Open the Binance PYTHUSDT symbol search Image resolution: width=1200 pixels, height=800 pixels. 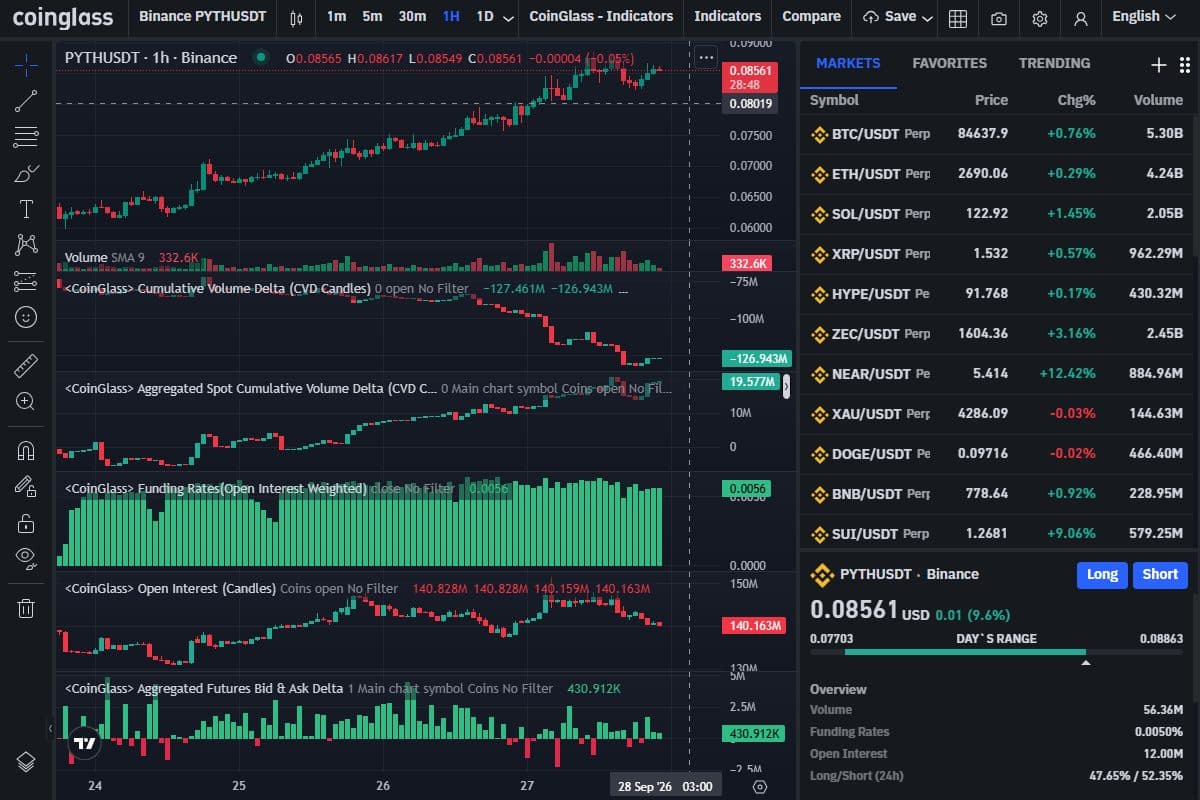coord(203,16)
